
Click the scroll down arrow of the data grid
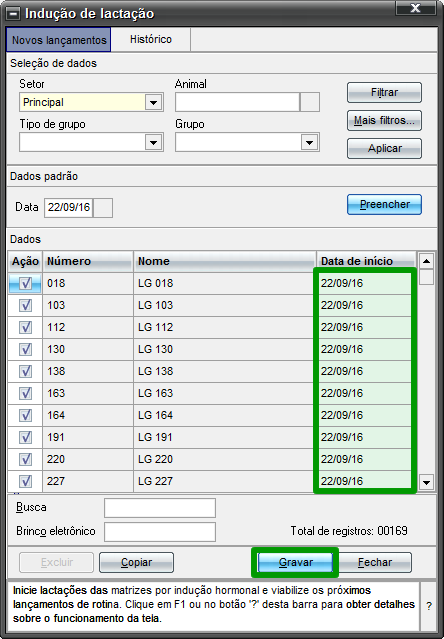tap(426, 483)
